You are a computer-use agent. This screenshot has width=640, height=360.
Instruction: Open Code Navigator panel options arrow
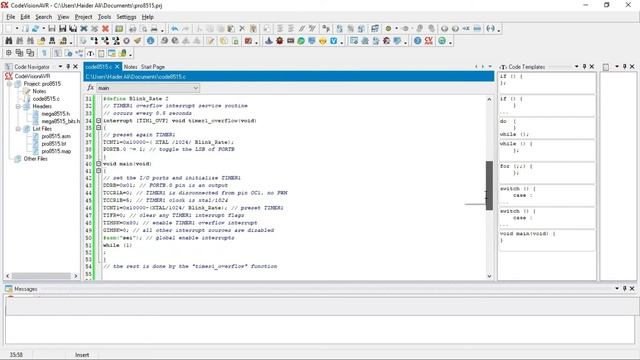pyautogui.click(x=60, y=67)
